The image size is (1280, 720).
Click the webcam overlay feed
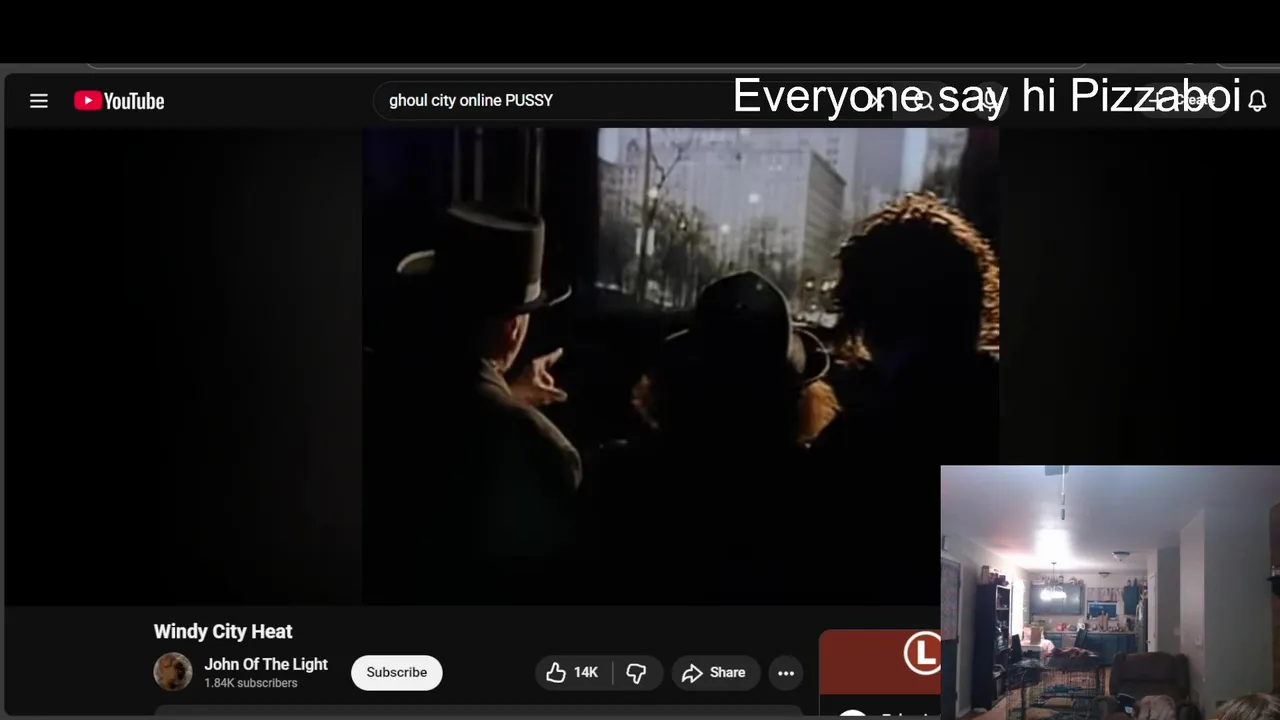click(1110, 592)
